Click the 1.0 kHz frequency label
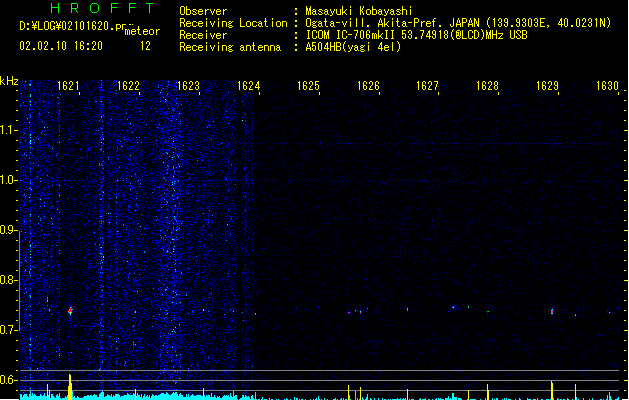This screenshot has height=400, width=629. pyautogui.click(x=8, y=180)
